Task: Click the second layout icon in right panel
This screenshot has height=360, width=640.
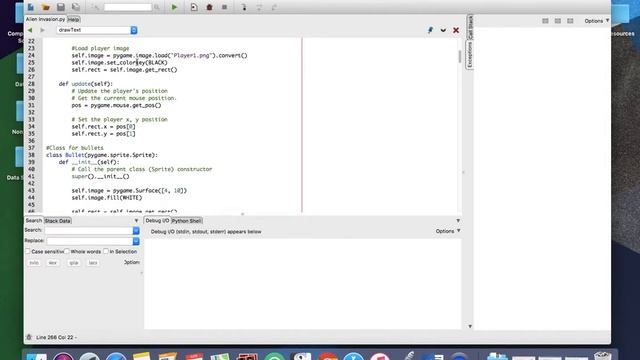Action: [x=558, y=21]
